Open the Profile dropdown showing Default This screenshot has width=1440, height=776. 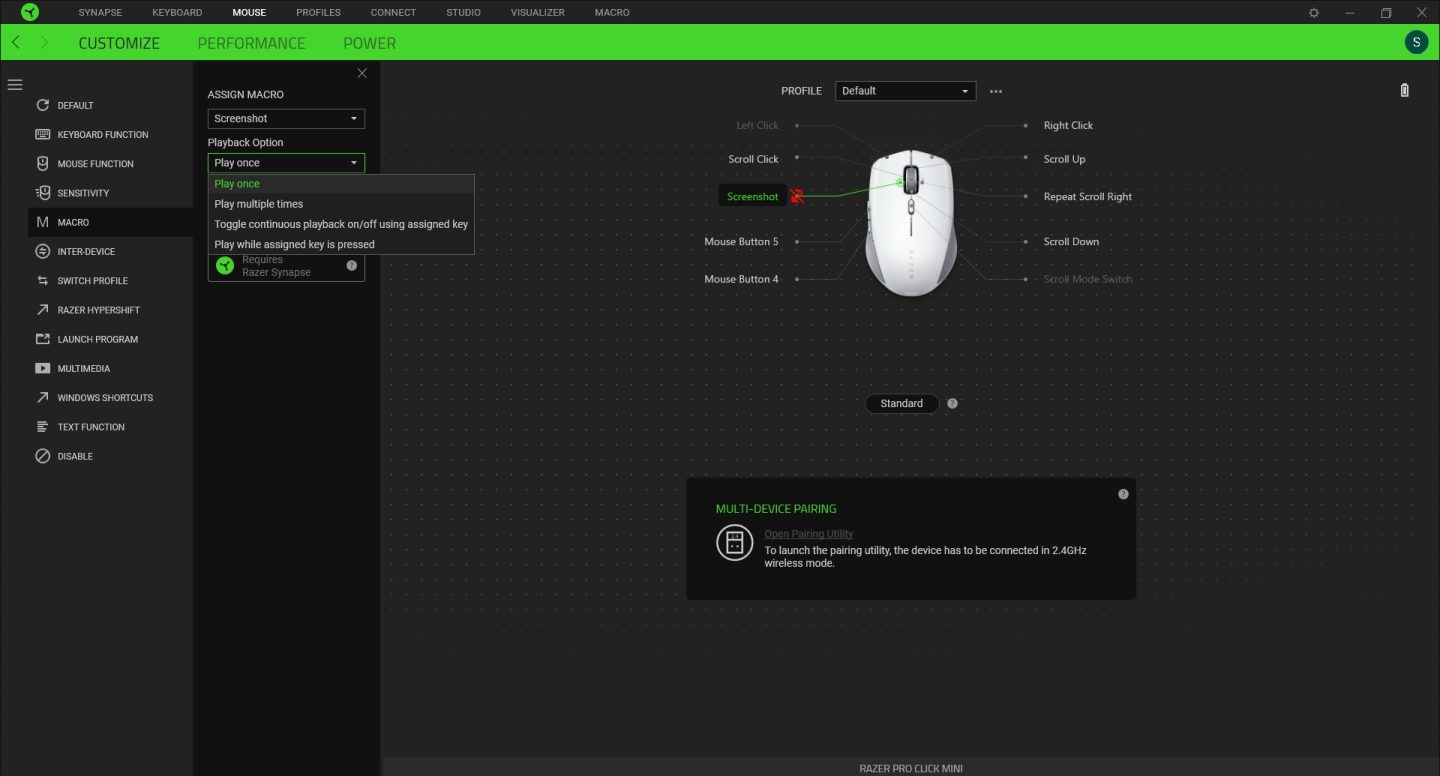pyautogui.click(x=905, y=90)
